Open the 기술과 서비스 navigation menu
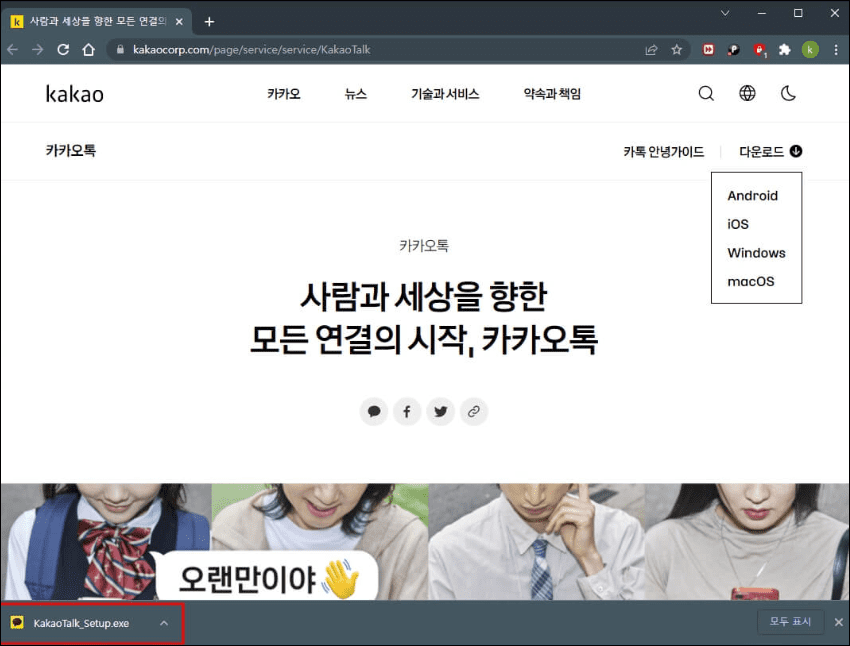Viewport: 850px width, 646px height. [x=445, y=94]
